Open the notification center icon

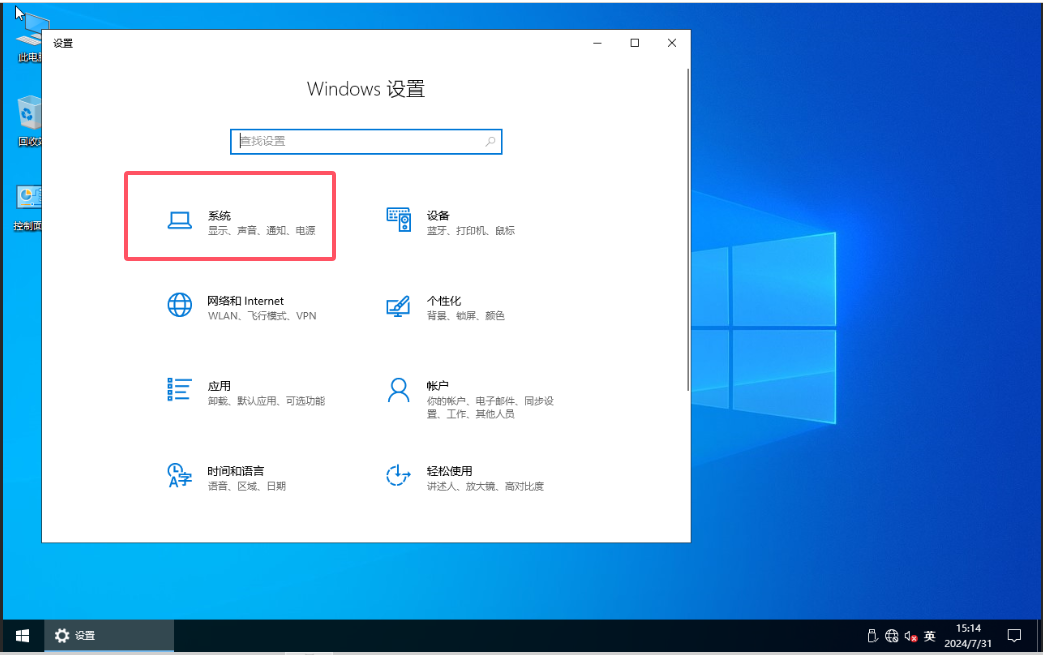point(1014,636)
